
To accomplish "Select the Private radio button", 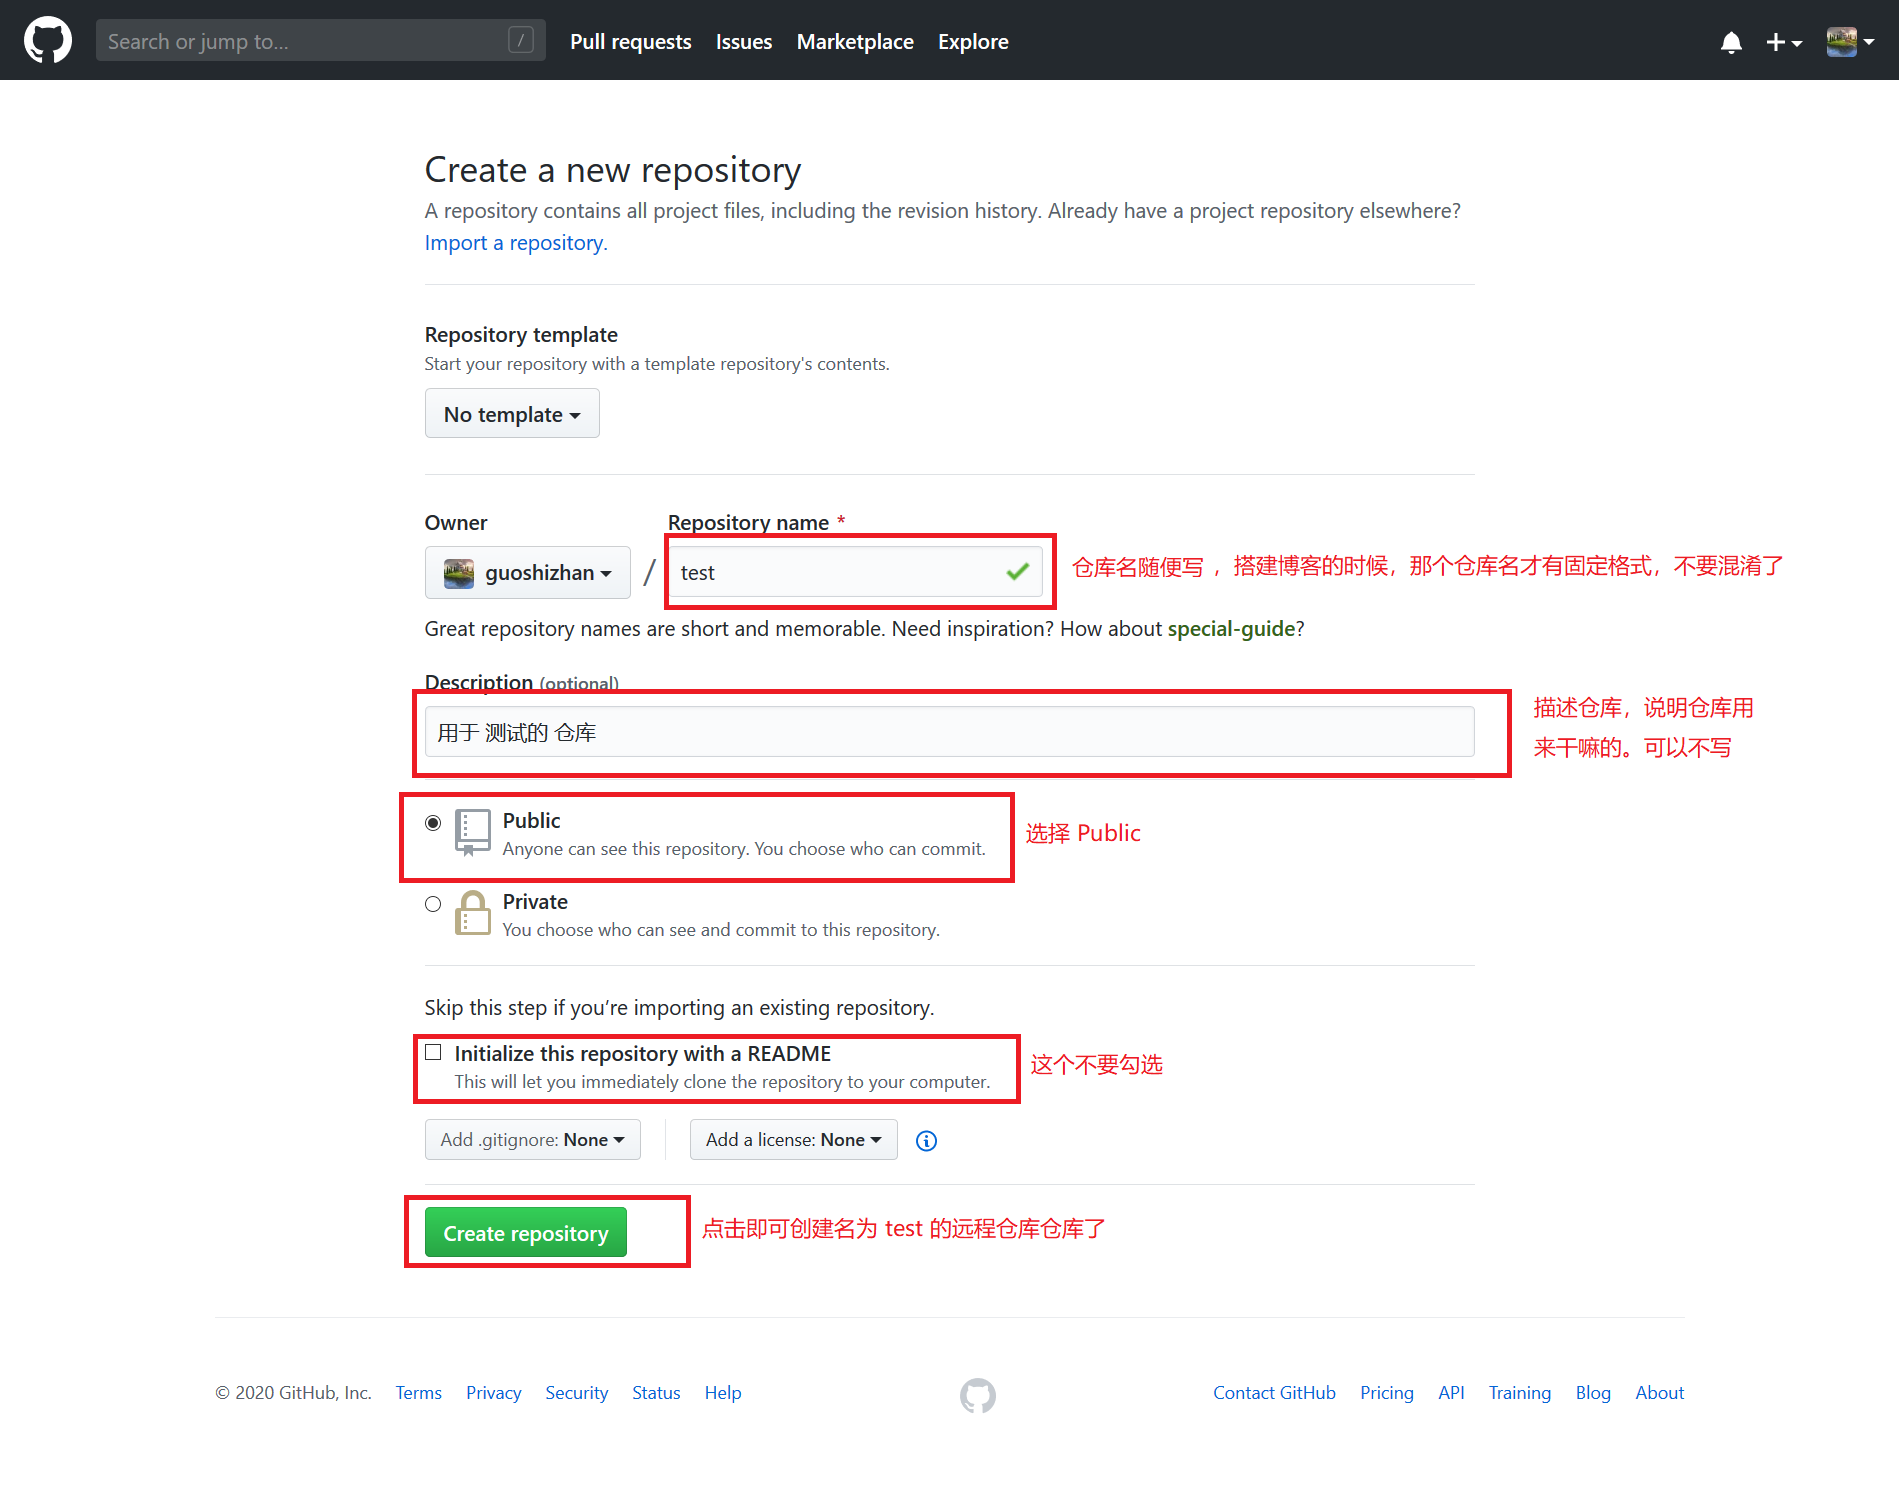I will (x=433, y=904).
